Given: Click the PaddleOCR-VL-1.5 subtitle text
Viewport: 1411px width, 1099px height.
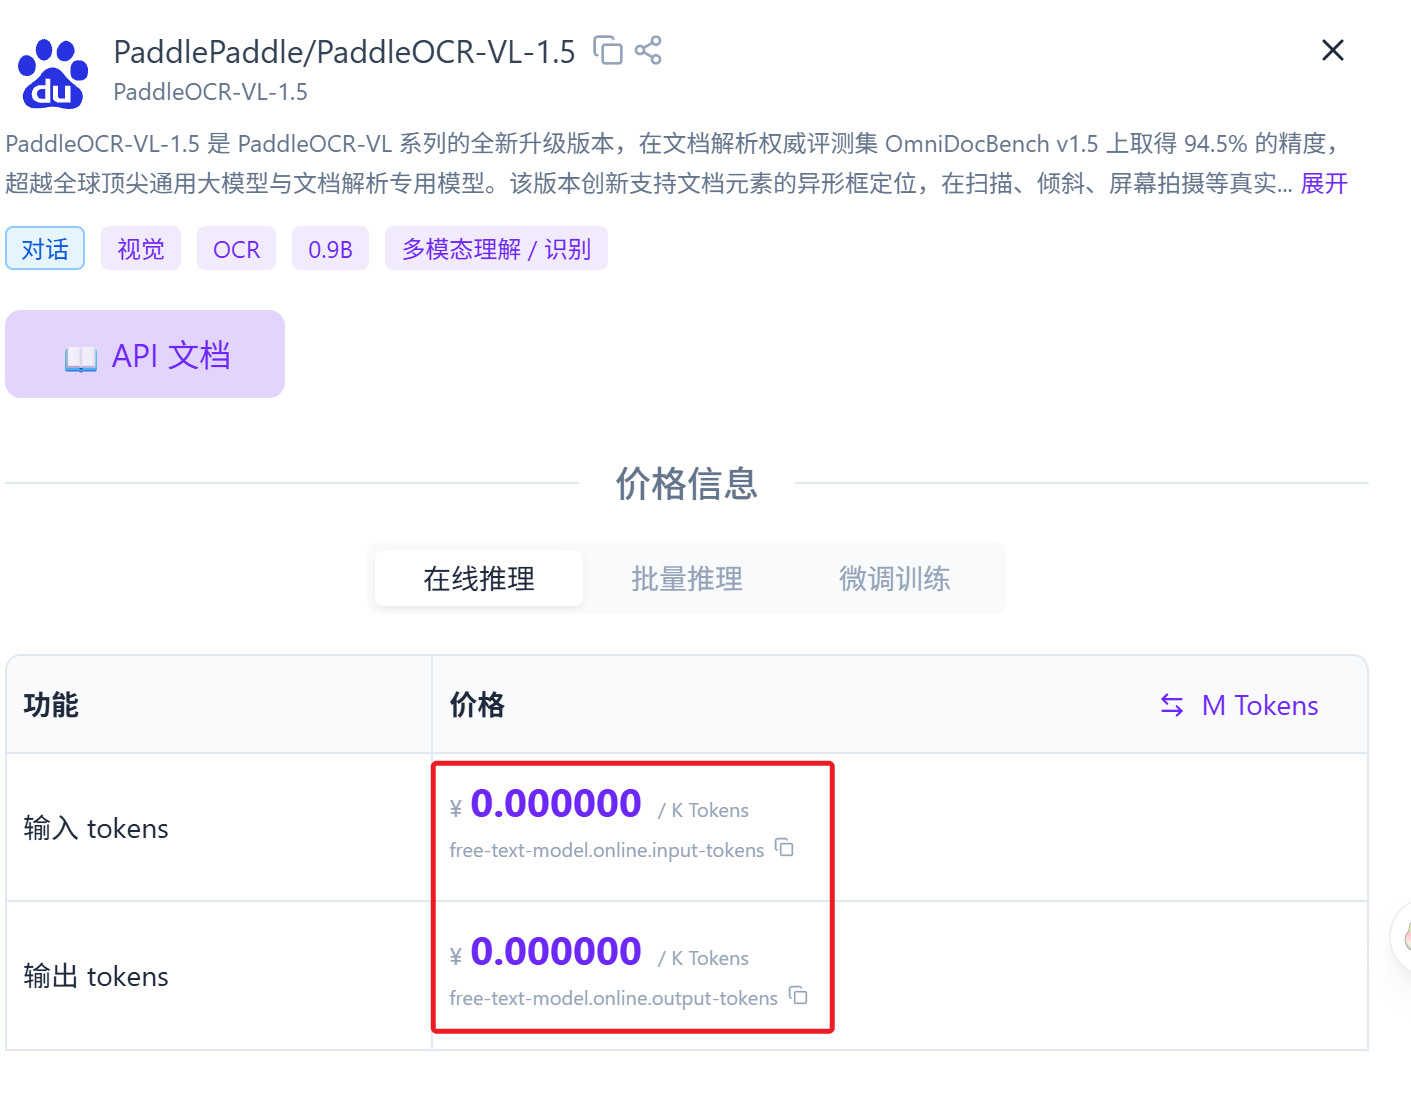Looking at the screenshot, I should 210,92.
